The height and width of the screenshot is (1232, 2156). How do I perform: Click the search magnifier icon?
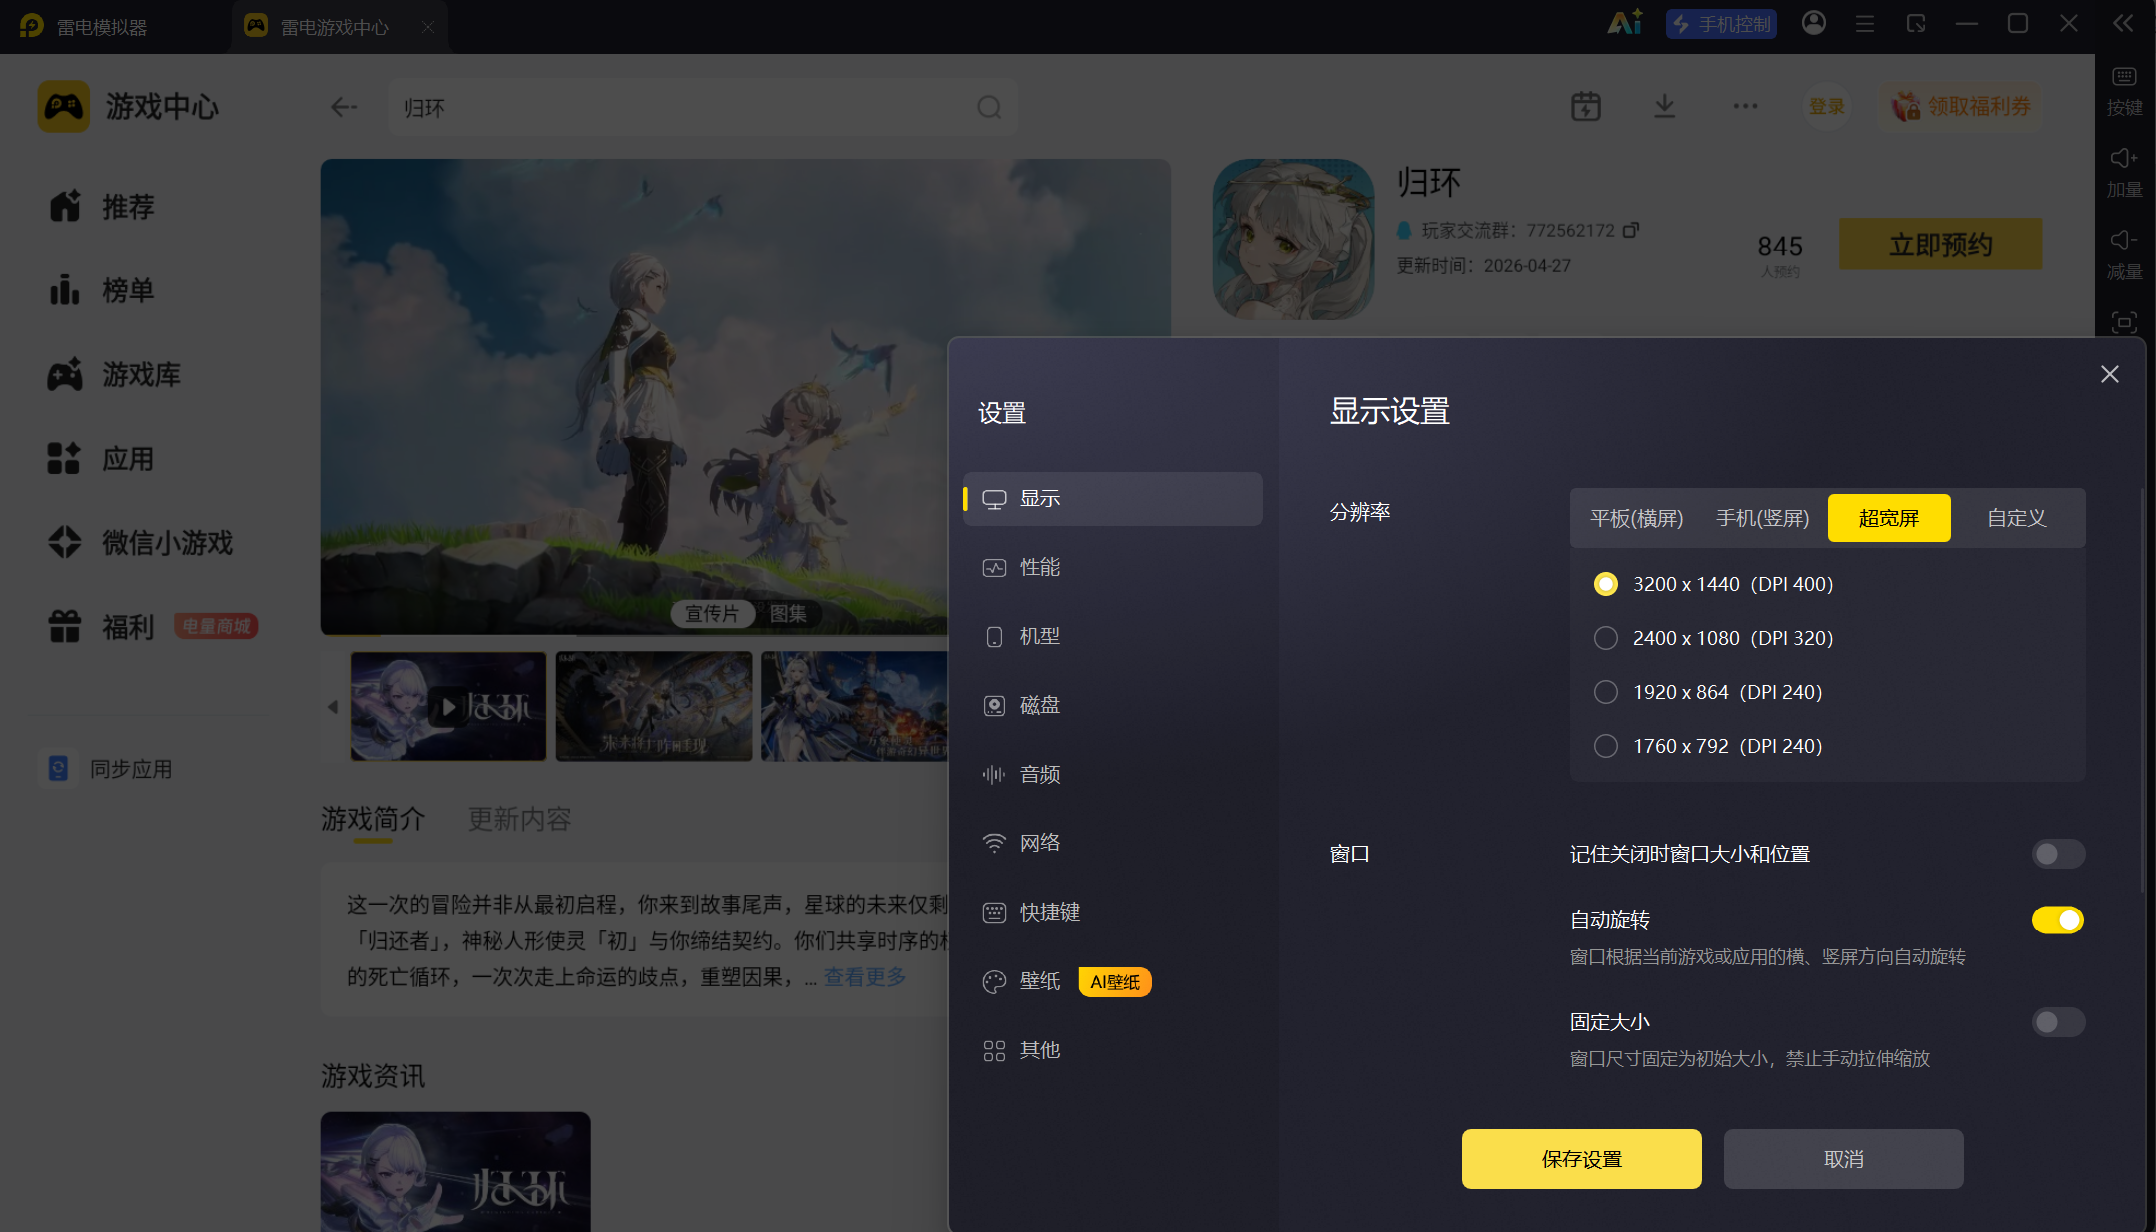(989, 107)
